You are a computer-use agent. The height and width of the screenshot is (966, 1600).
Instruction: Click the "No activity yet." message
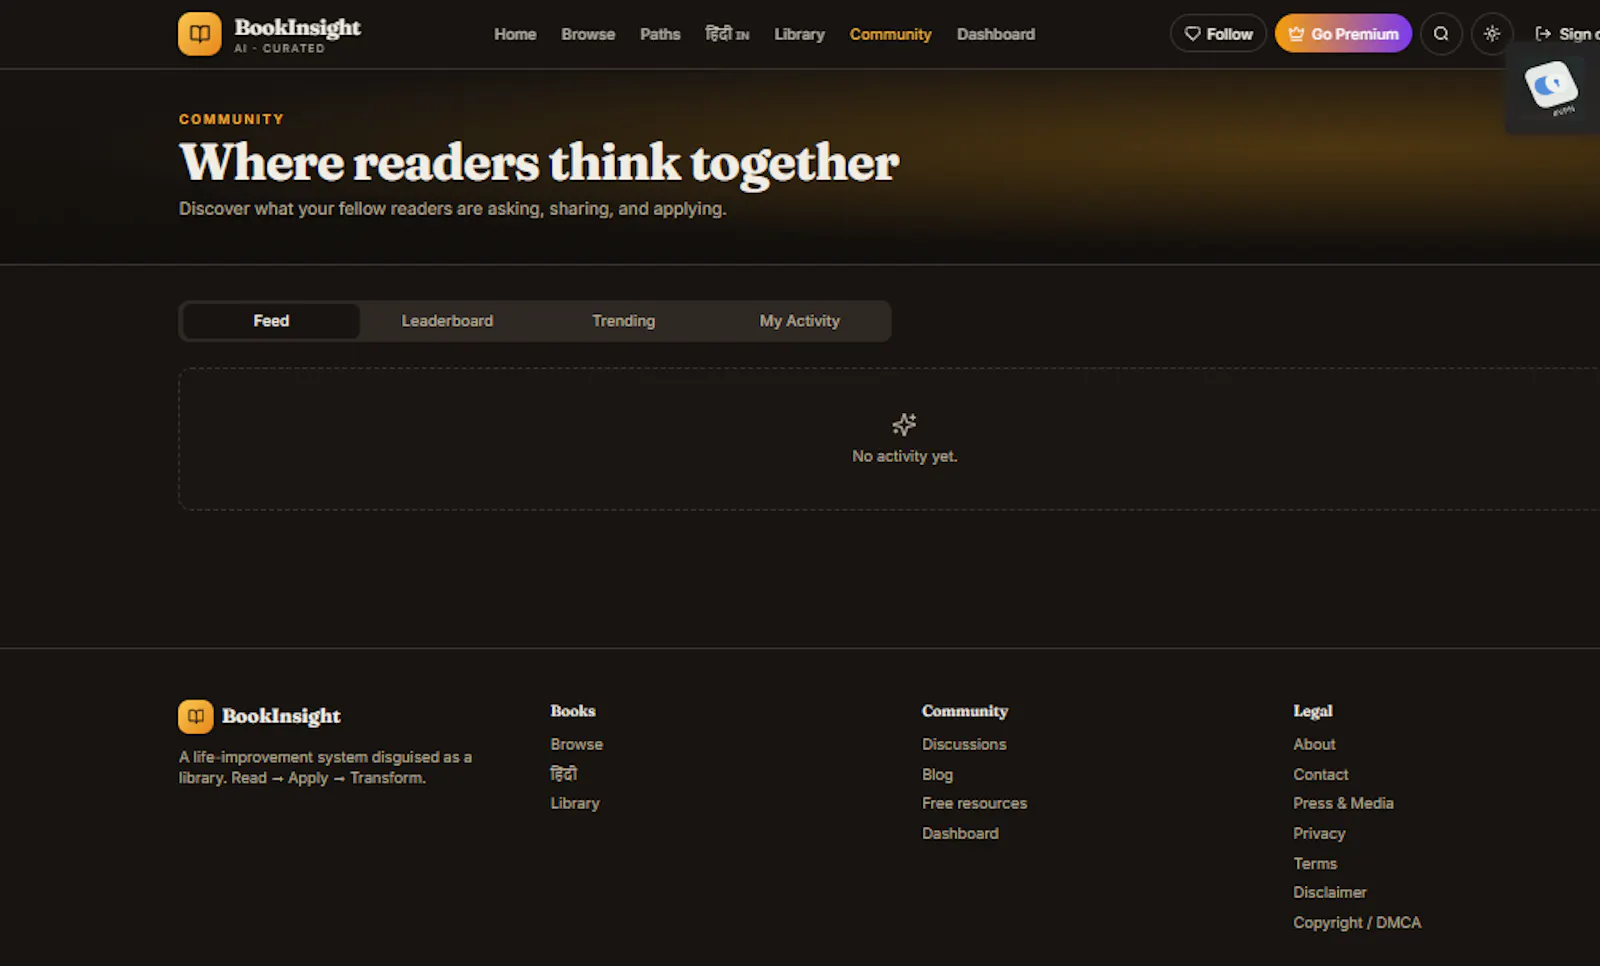(904, 456)
